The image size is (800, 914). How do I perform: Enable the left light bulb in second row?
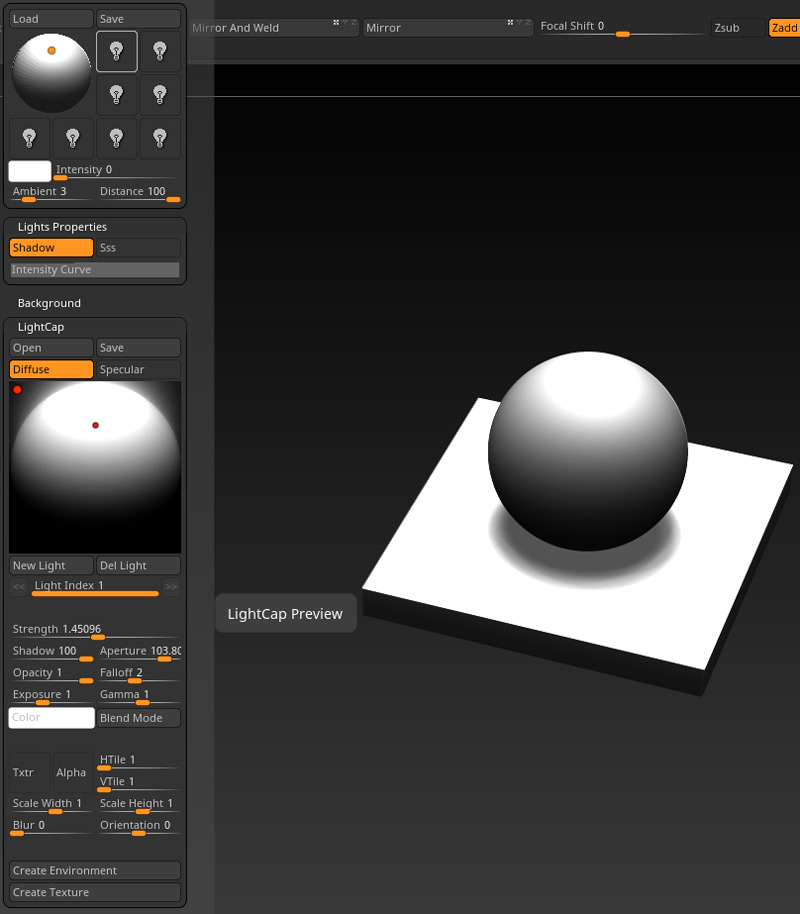click(116, 95)
